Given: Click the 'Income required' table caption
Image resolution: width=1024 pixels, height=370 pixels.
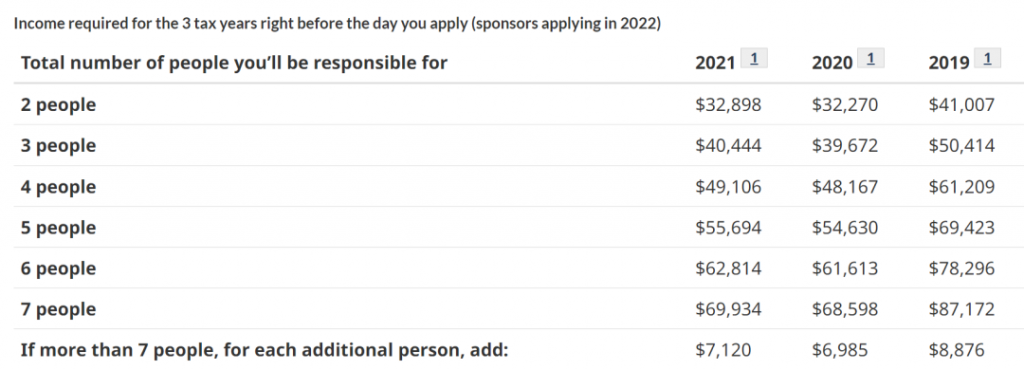Looking at the screenshot, I should [338, 23].
